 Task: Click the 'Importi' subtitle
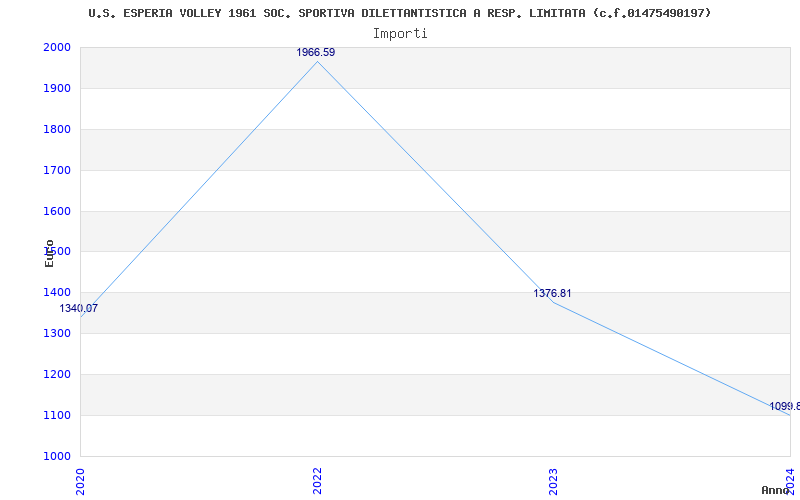pyautogui.click(x=400, y=34)
